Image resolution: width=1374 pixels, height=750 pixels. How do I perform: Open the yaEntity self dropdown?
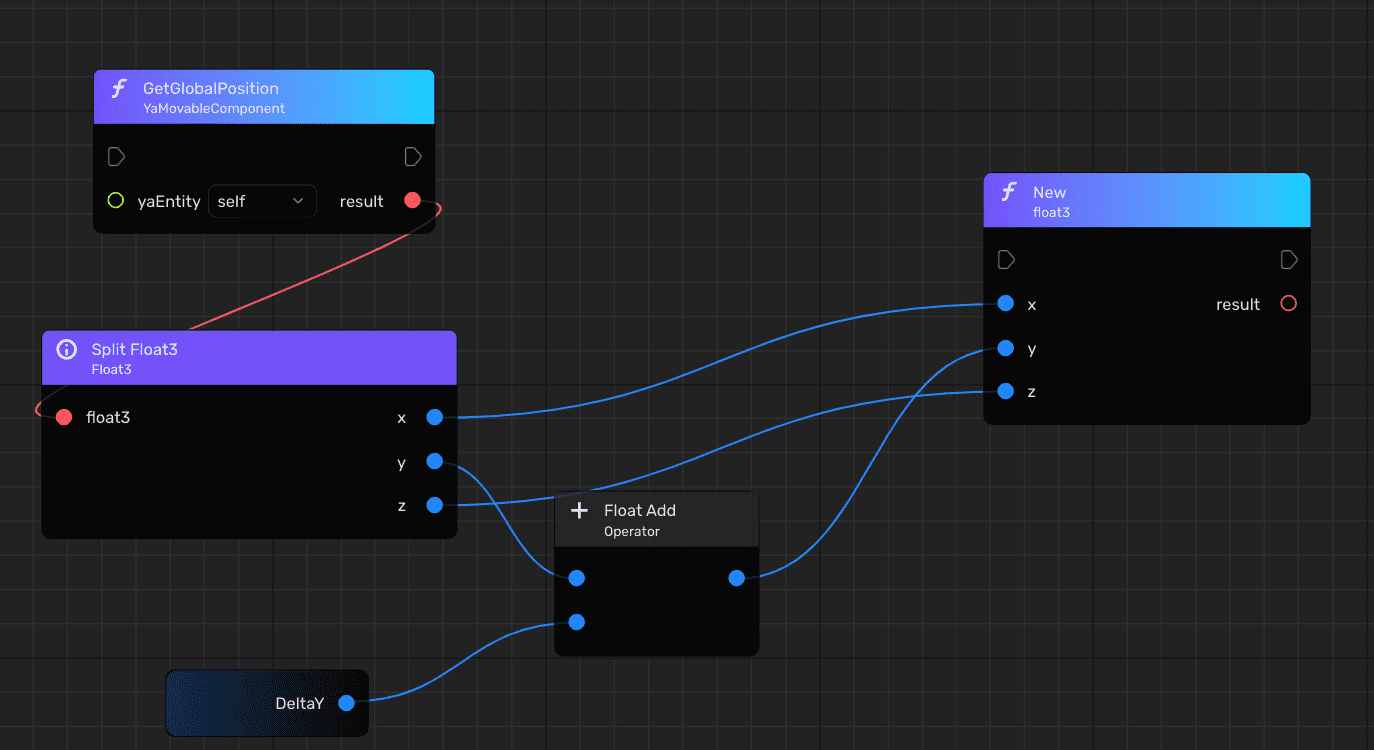tap(262, 201)
